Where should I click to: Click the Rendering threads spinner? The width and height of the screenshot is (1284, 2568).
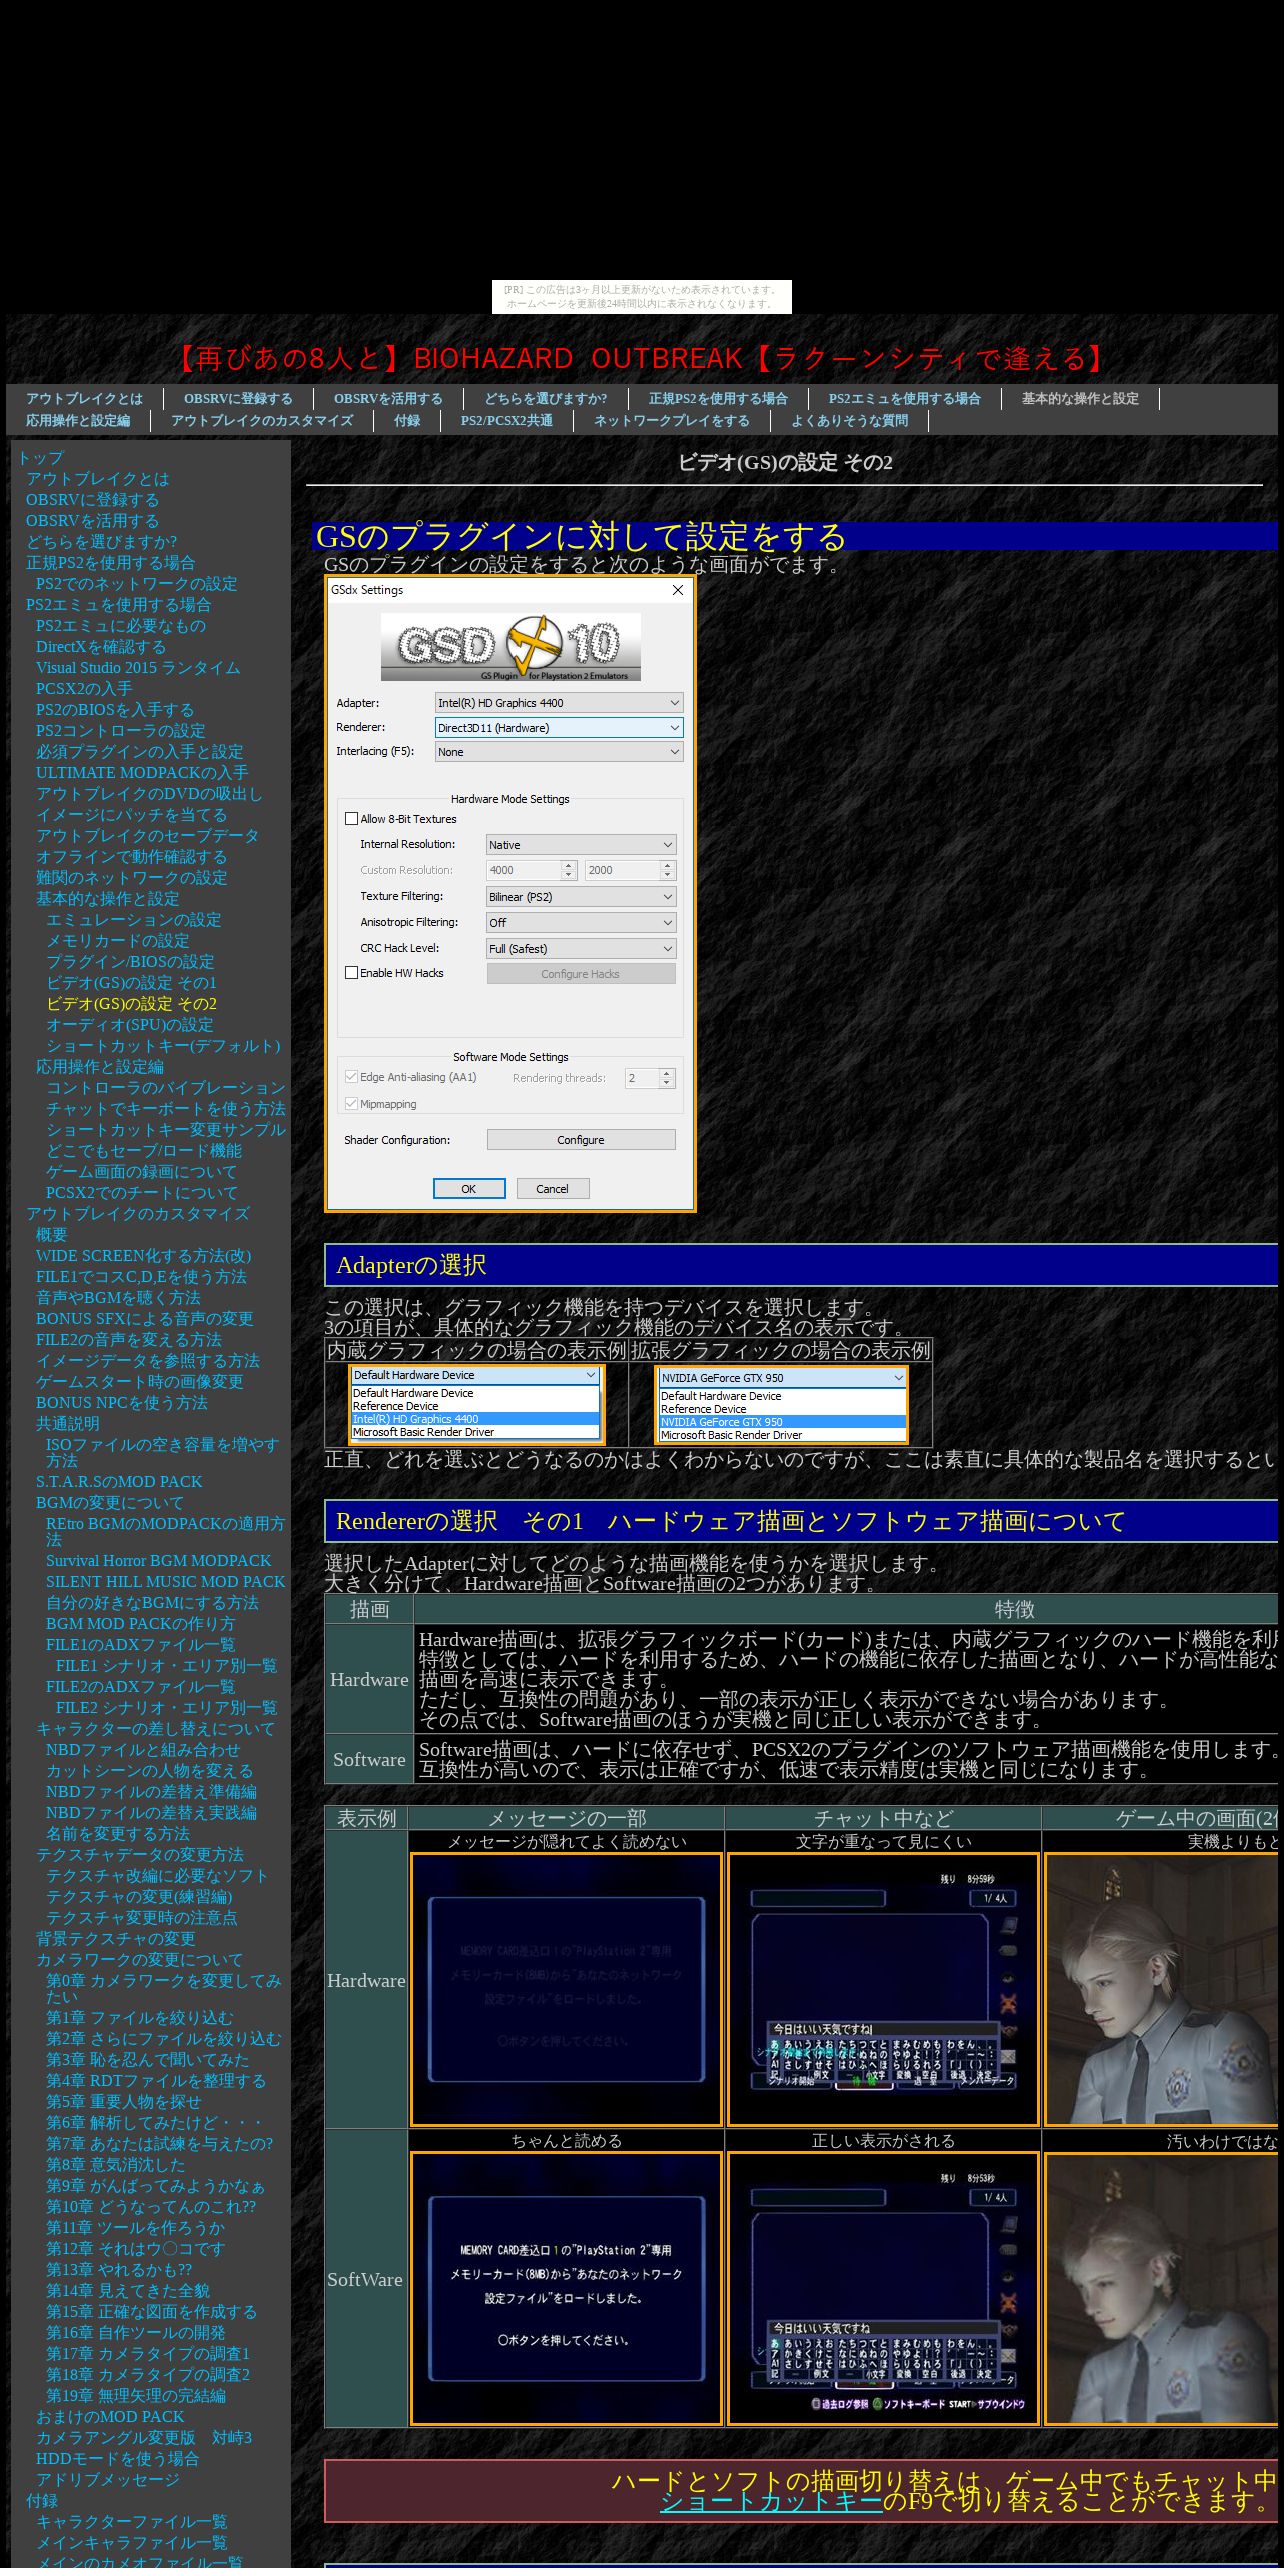(650, 1078)
